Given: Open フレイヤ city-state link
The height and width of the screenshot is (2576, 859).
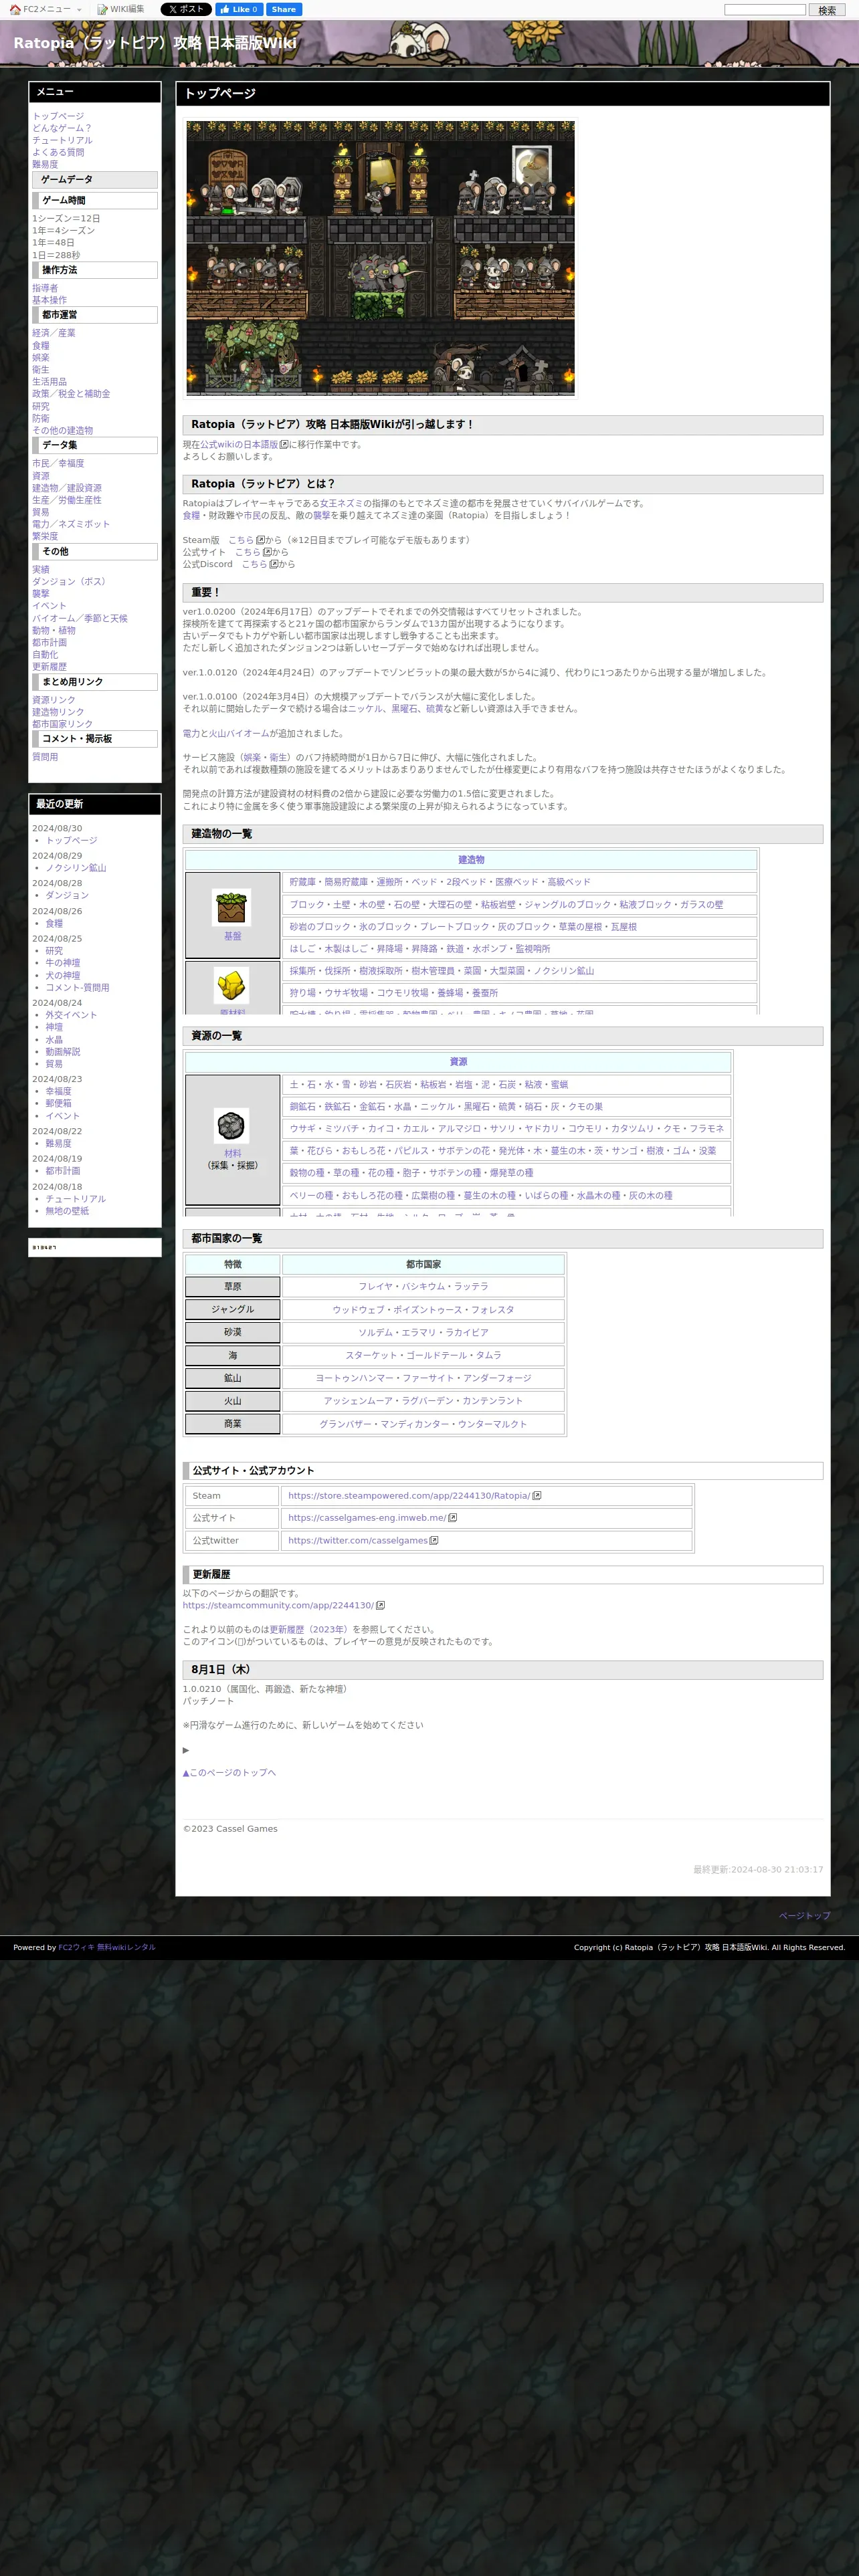Looking at the screenshot, I should (376, 1287).
